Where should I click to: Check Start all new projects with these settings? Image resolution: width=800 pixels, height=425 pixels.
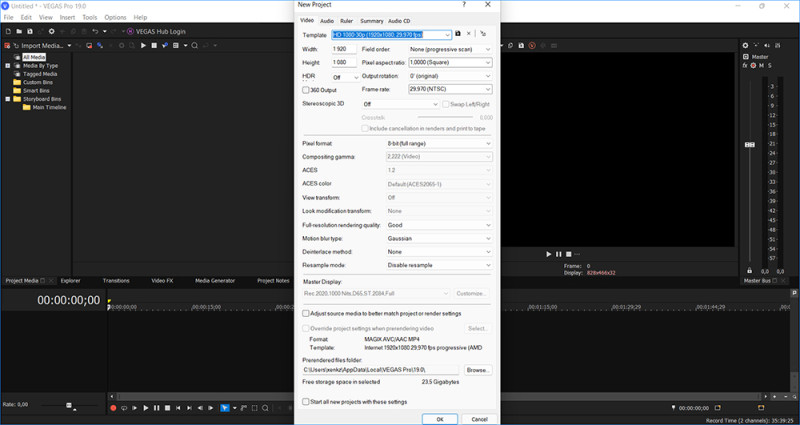[x=306, y=402]
